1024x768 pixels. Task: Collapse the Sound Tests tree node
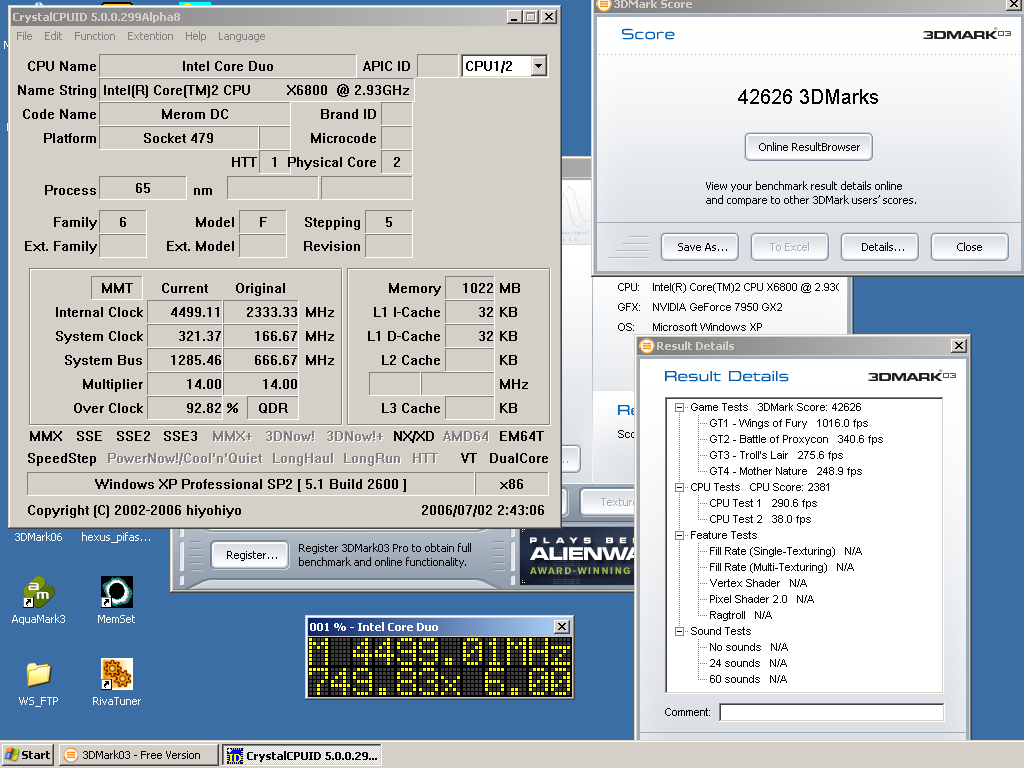pyautogui.click(x=679, y=632)
